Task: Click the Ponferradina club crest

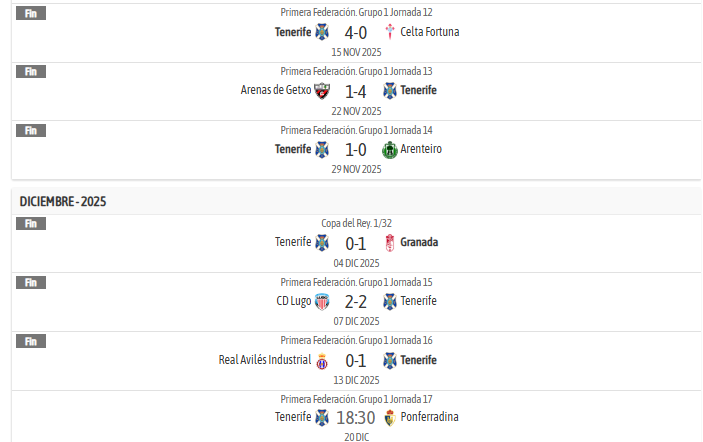Action: click(x=389, y=418)
